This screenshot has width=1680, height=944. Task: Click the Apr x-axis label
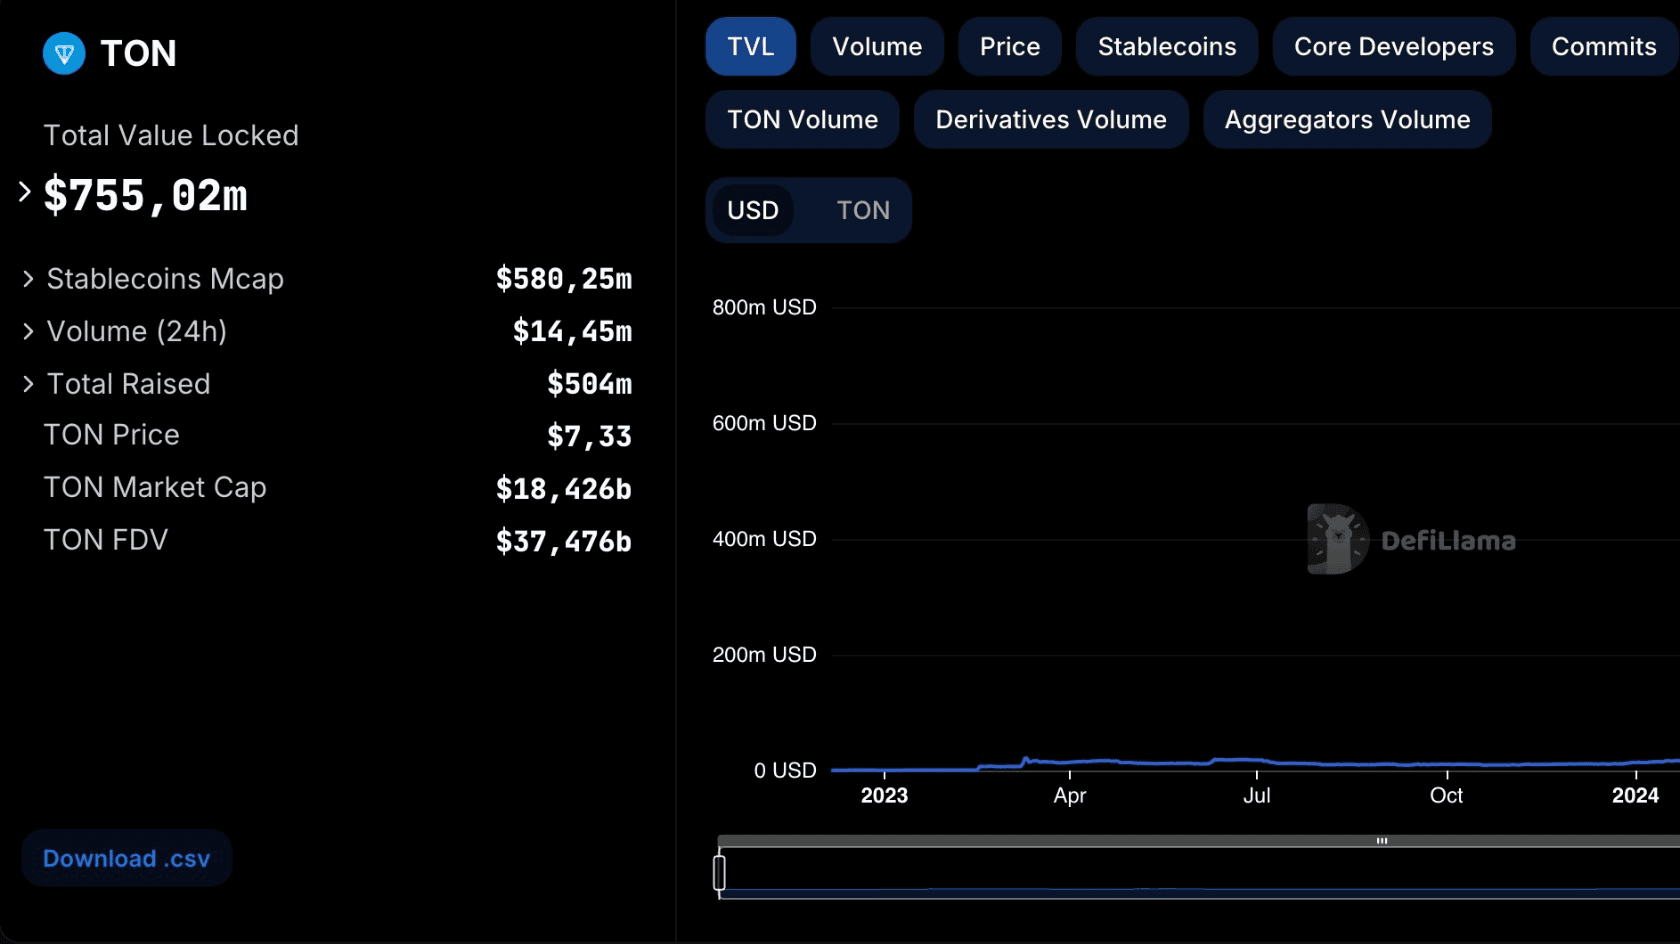click(1070, 796)
